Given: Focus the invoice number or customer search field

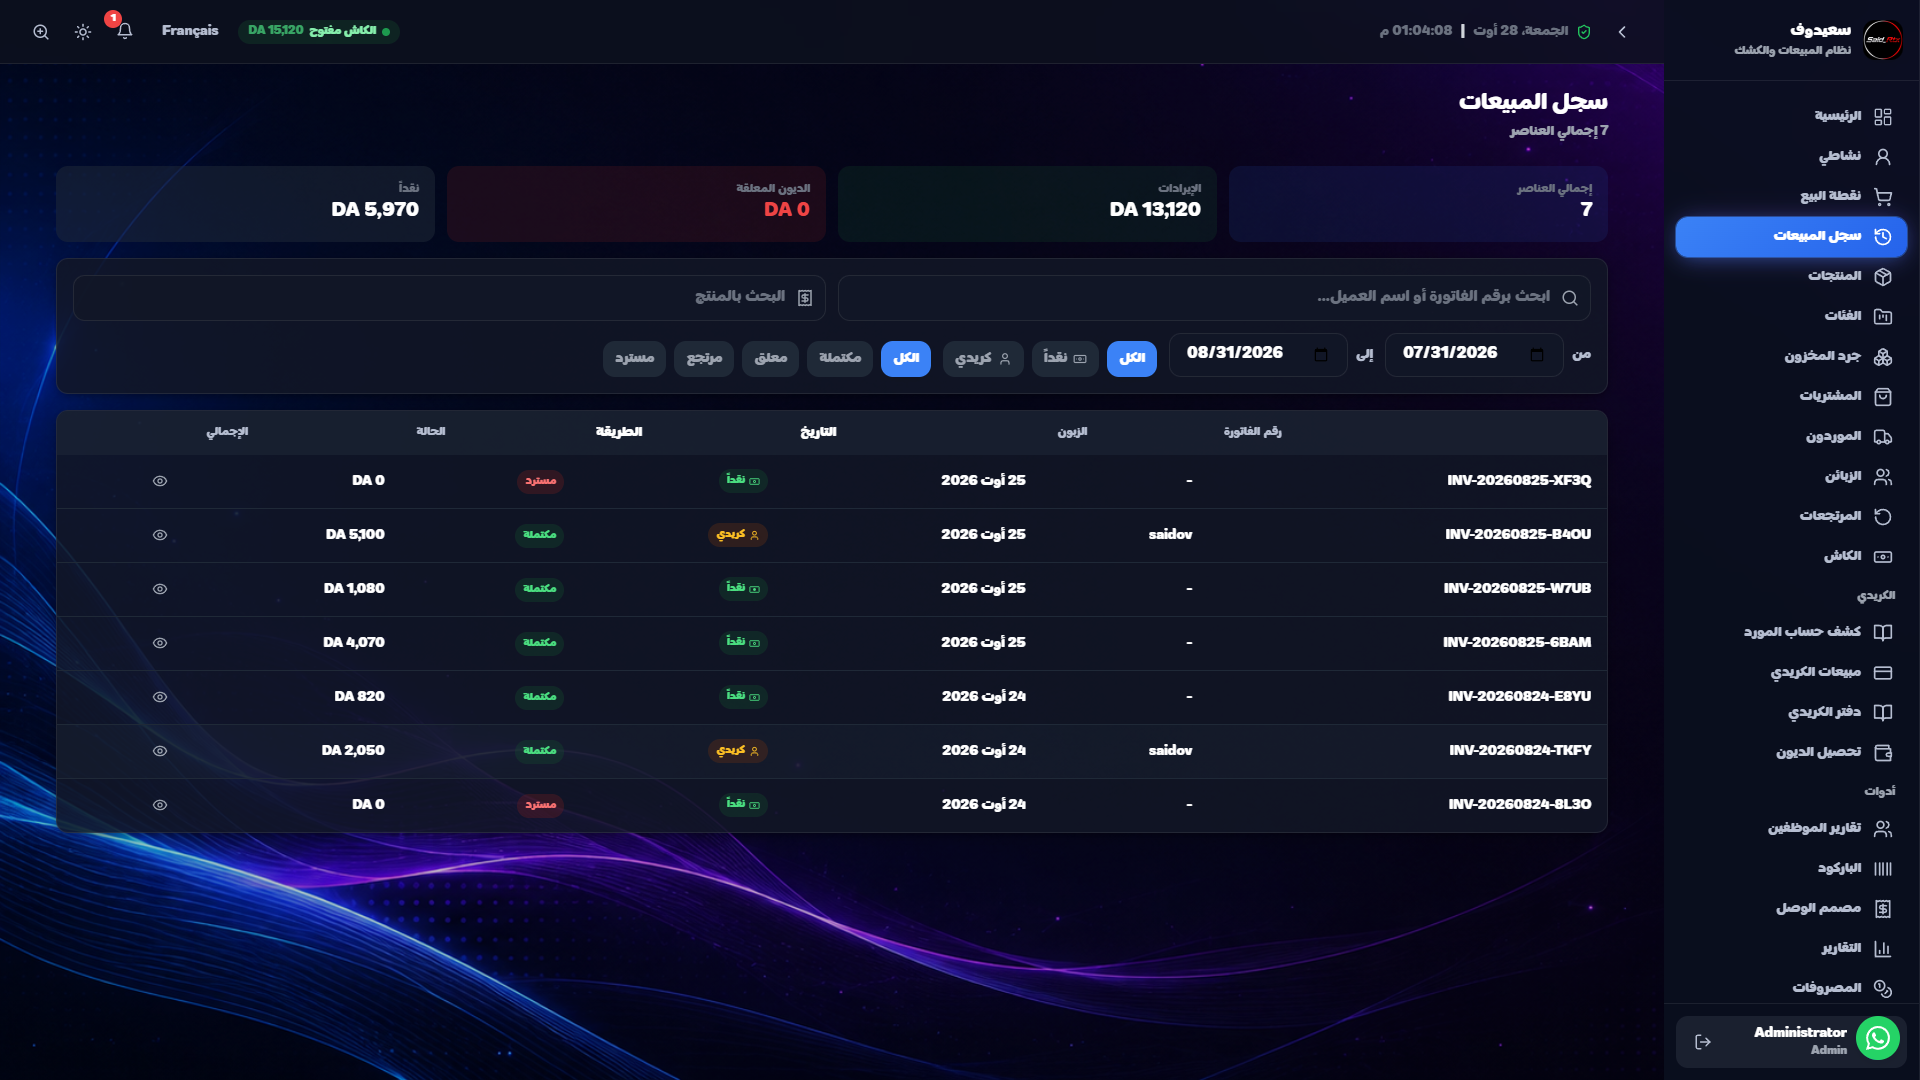Looking at the screenshot, I should [1214, 298].
